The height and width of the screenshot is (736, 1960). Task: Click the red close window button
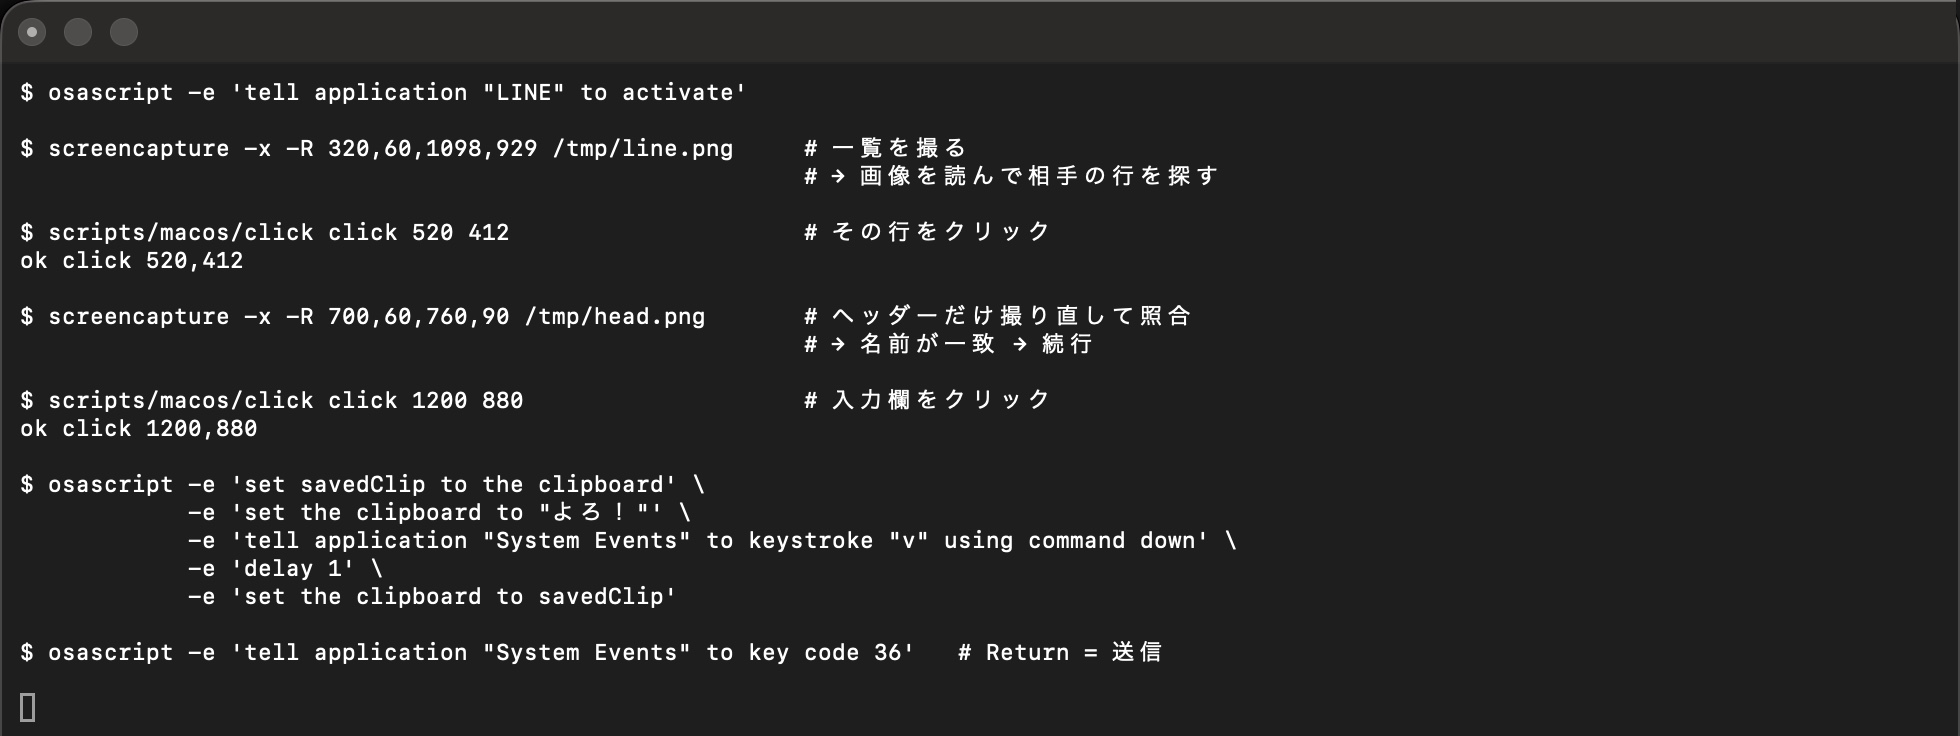32,32
